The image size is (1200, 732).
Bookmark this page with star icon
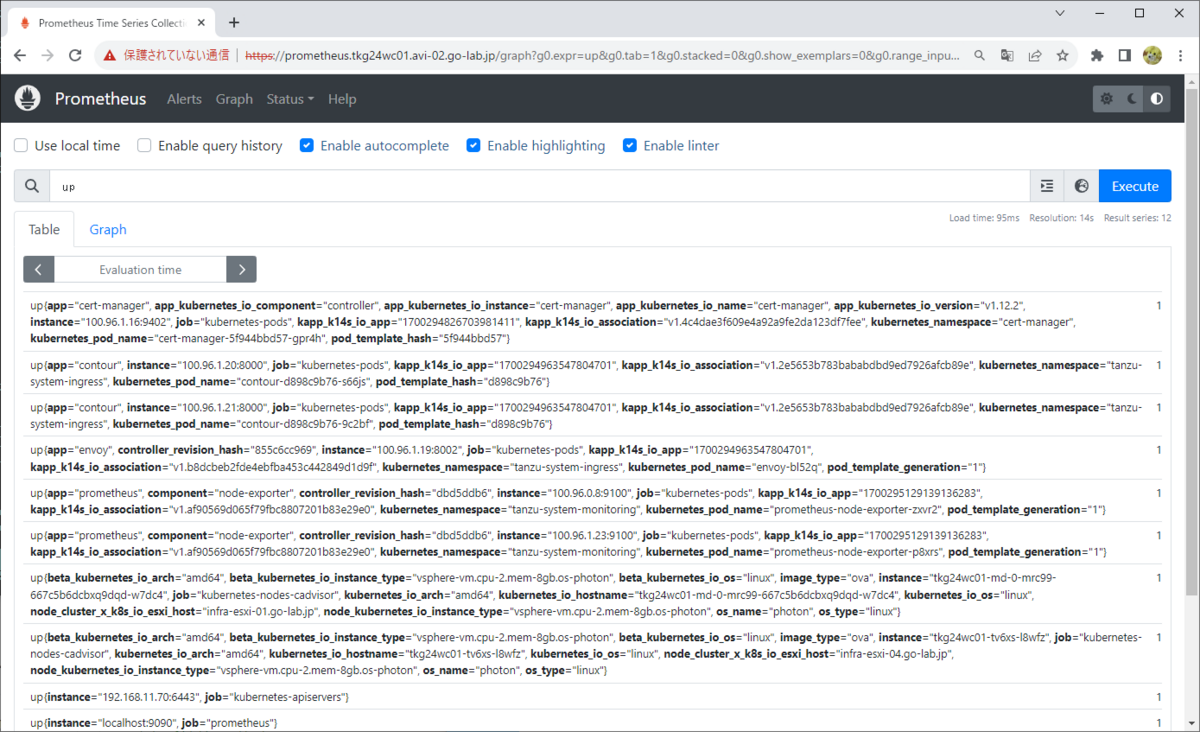[x=1062, y=56]
